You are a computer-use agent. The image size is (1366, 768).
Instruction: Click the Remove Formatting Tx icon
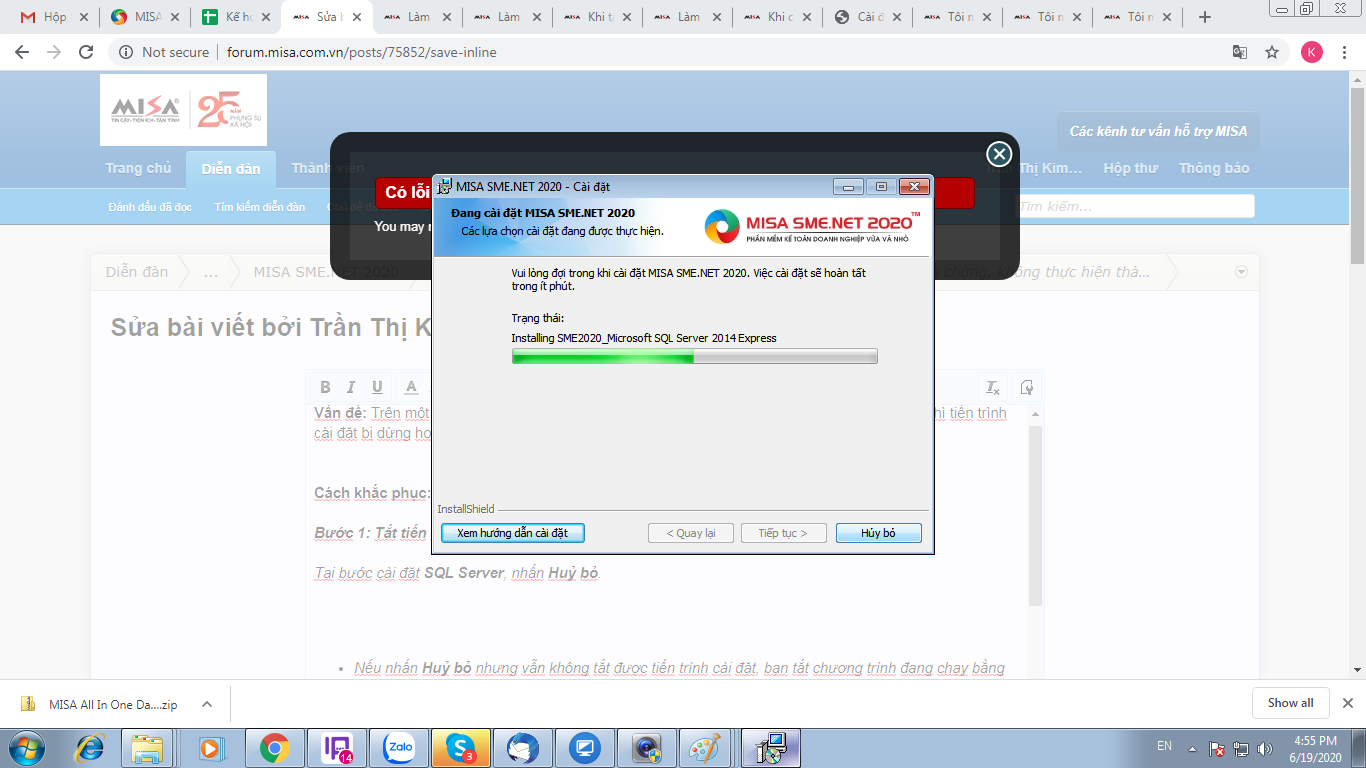992,387
